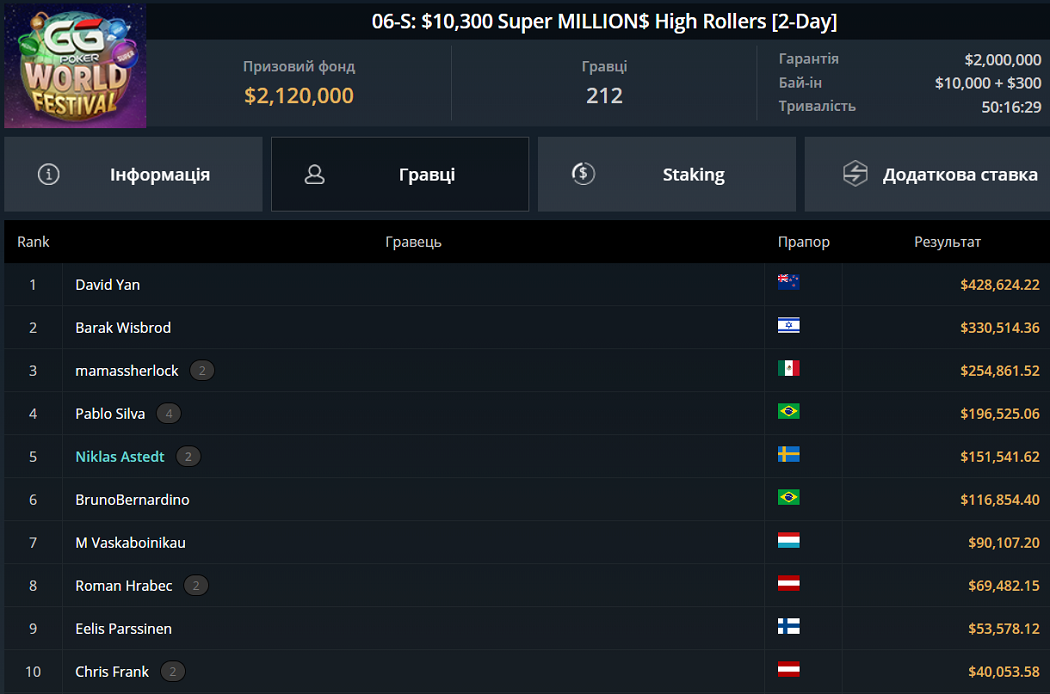The height and width of the screenshot is (694, 1050).
Task: Click the Додаткова ставка hexagon icon
Action: (855, 174)
